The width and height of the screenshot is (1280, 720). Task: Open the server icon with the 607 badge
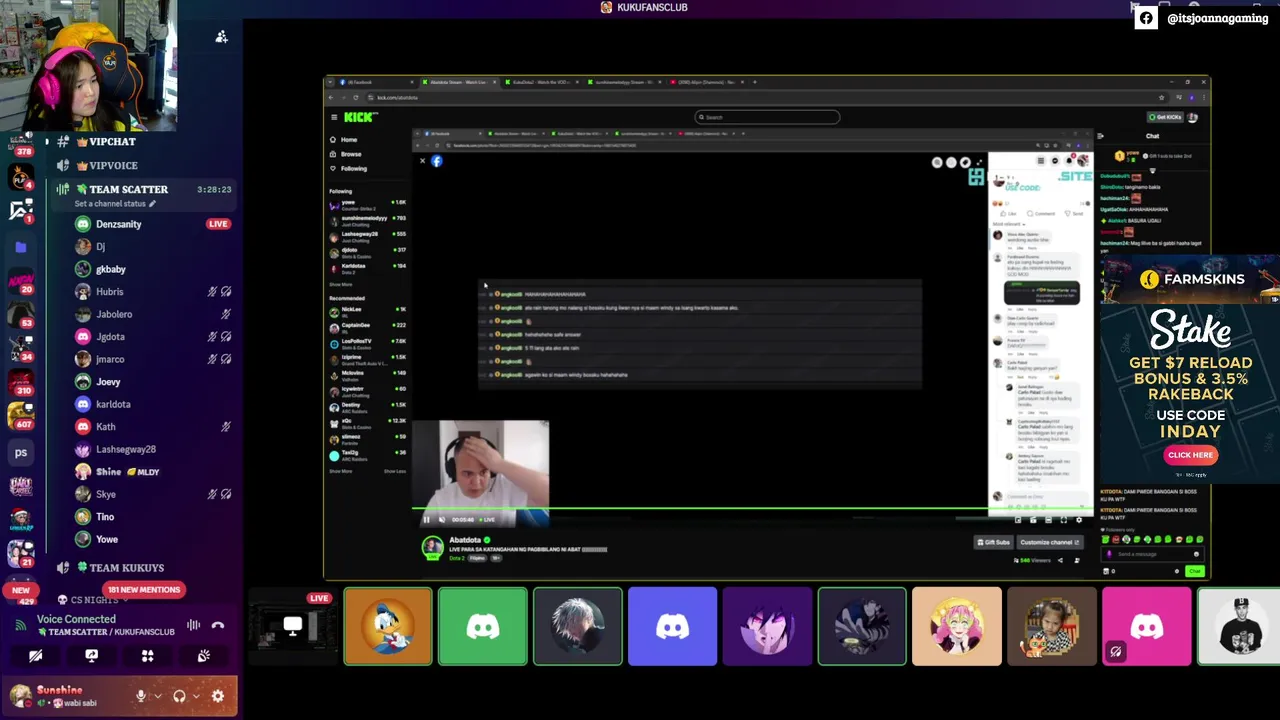click(21, 417)
